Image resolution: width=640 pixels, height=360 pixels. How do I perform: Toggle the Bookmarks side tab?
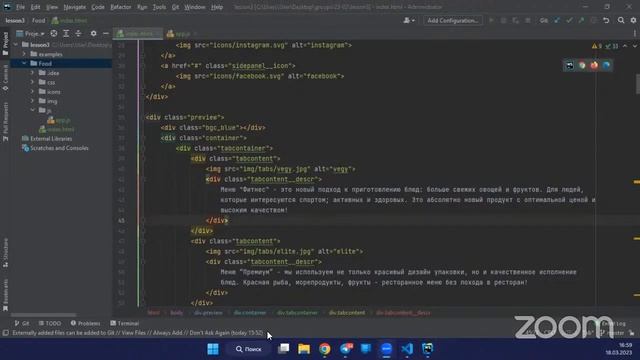[x=5, y=295]
